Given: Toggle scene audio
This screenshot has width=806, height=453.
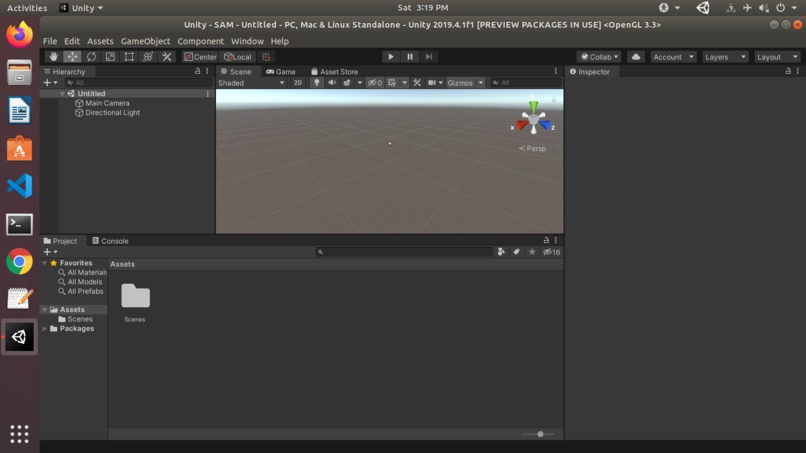Looking at the screenshot, I should (x=332, y=83).
